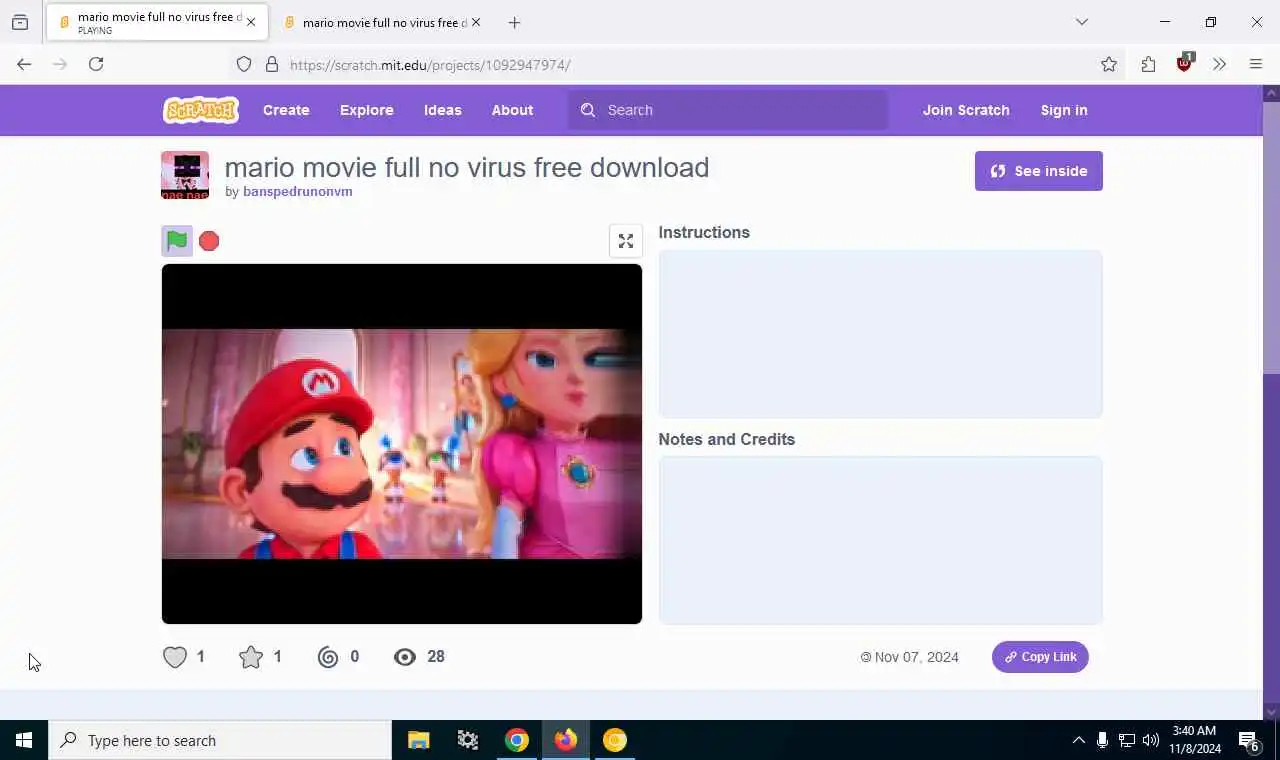This screenshot has width=1280, height=760.
Task: Open Settings gear in the taskbar
Action: click(467, 740)
